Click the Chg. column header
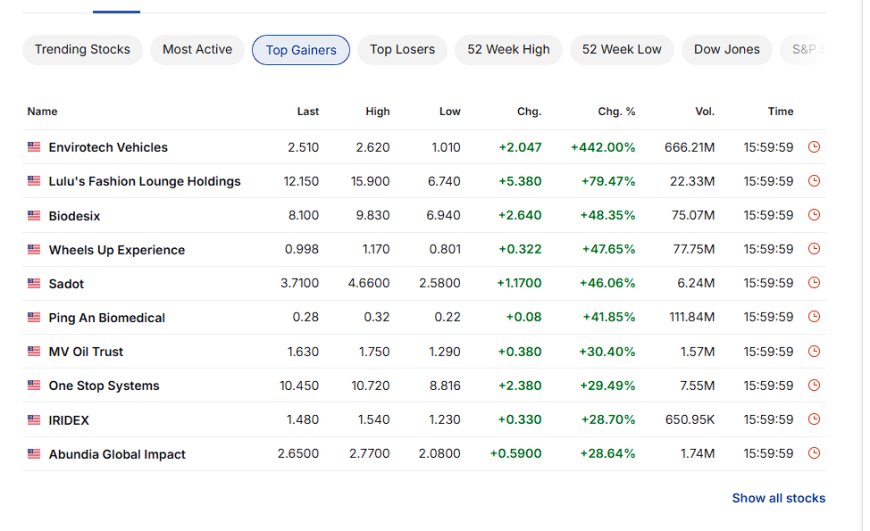870x531 pixels. (529, 112)
